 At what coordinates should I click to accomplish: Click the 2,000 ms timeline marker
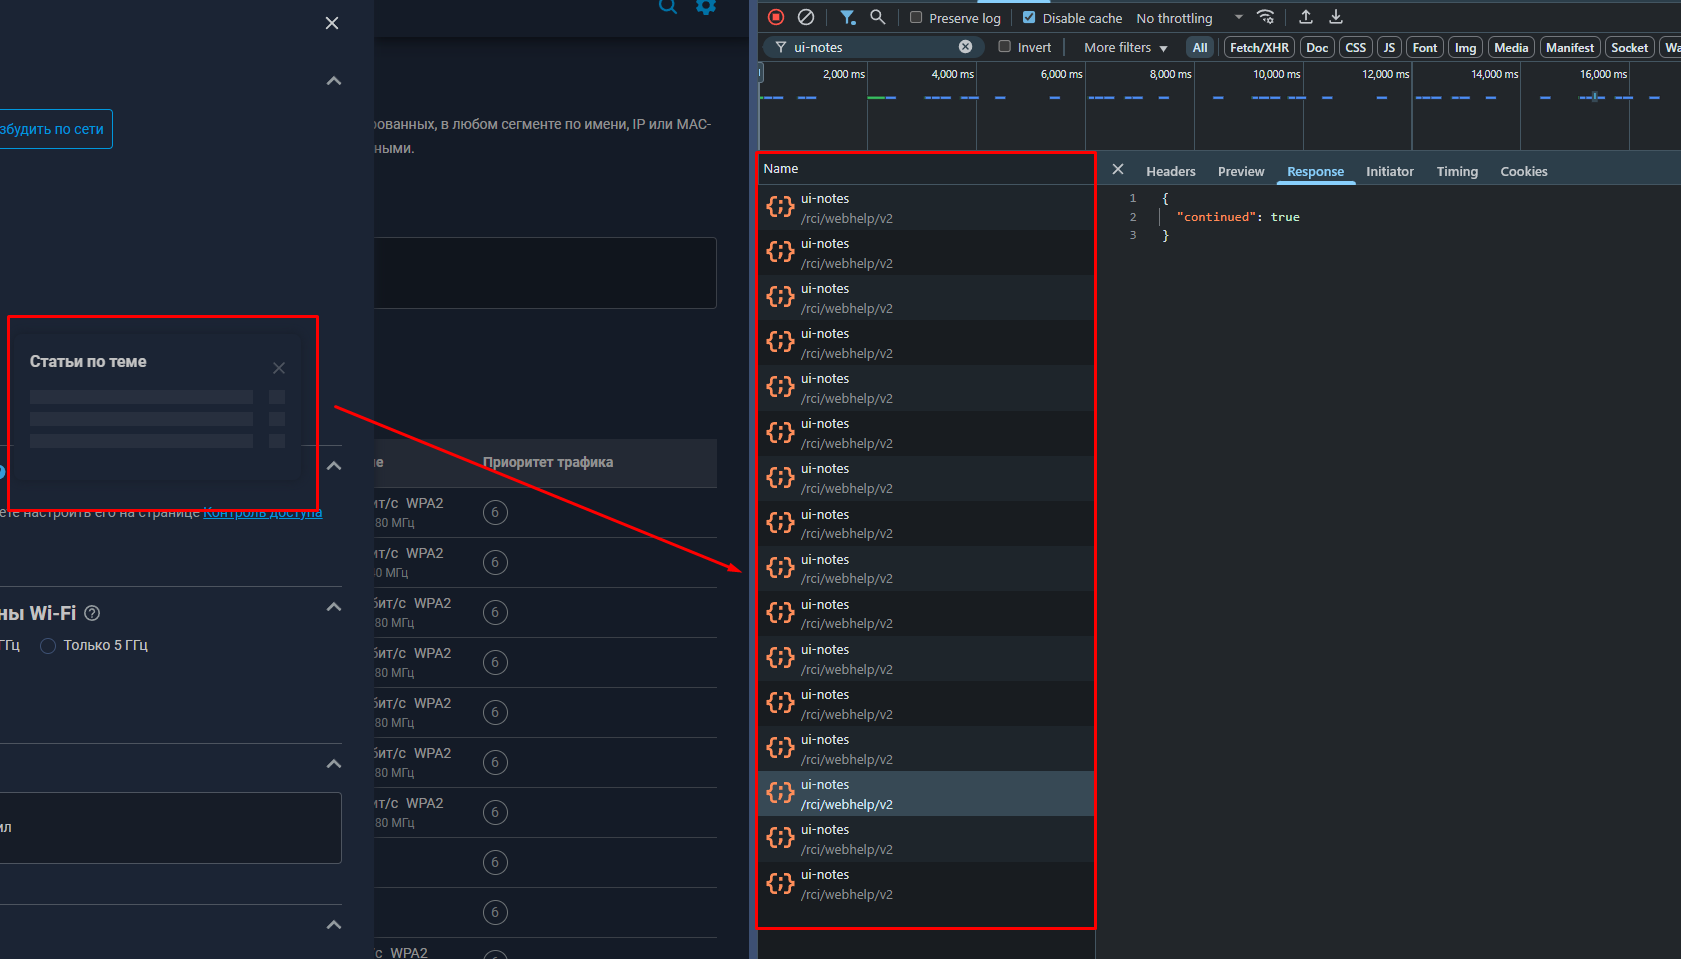pos(843,74)
